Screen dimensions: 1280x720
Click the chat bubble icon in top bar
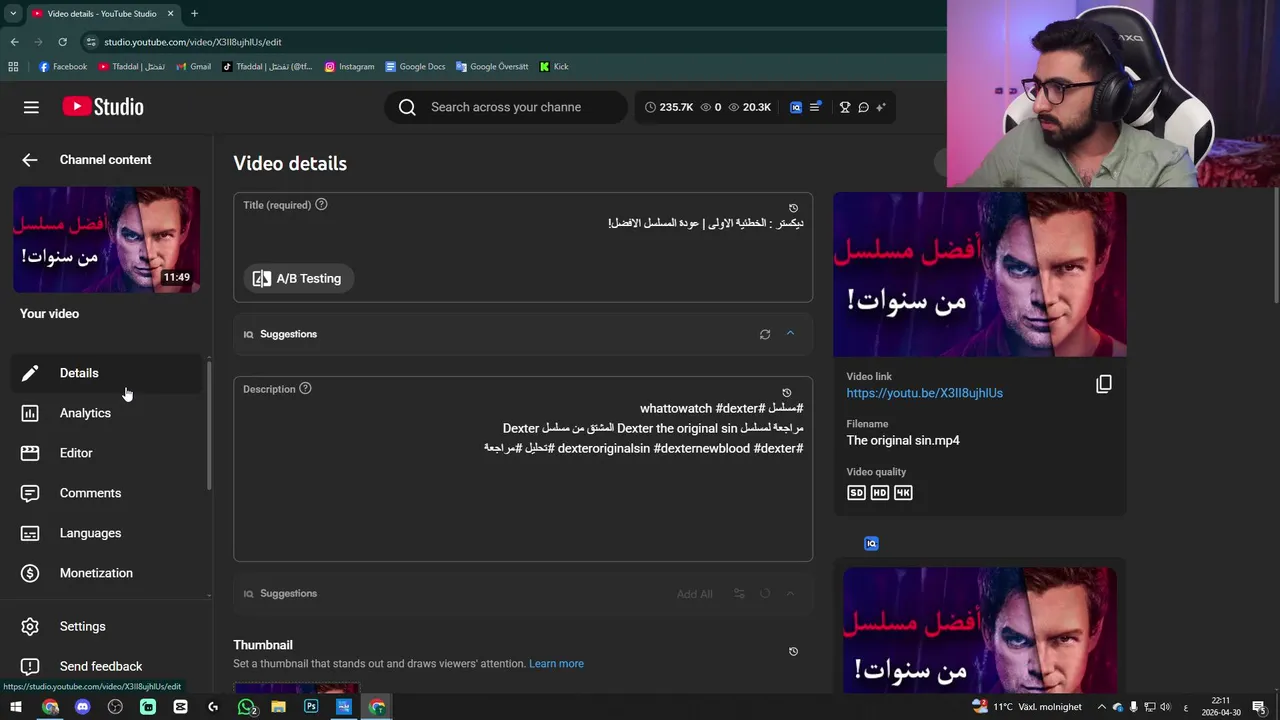[x=863, y=107]
